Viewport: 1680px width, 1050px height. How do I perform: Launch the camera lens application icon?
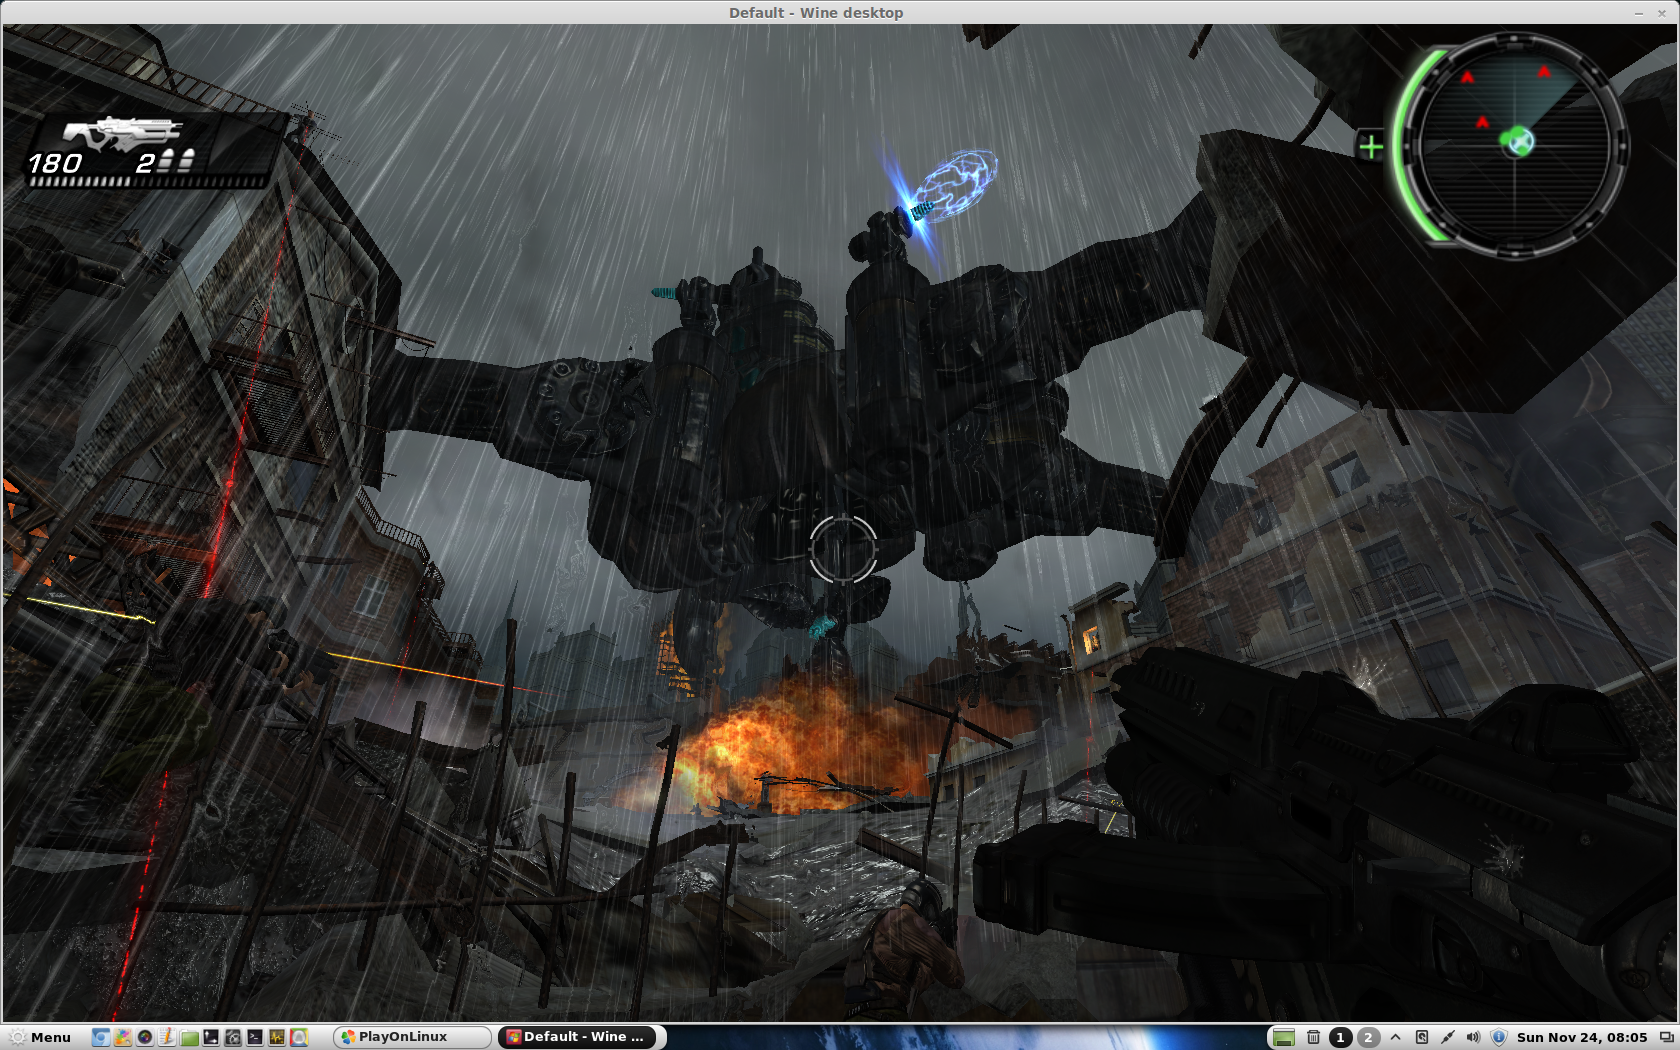tap(145, 1037)
